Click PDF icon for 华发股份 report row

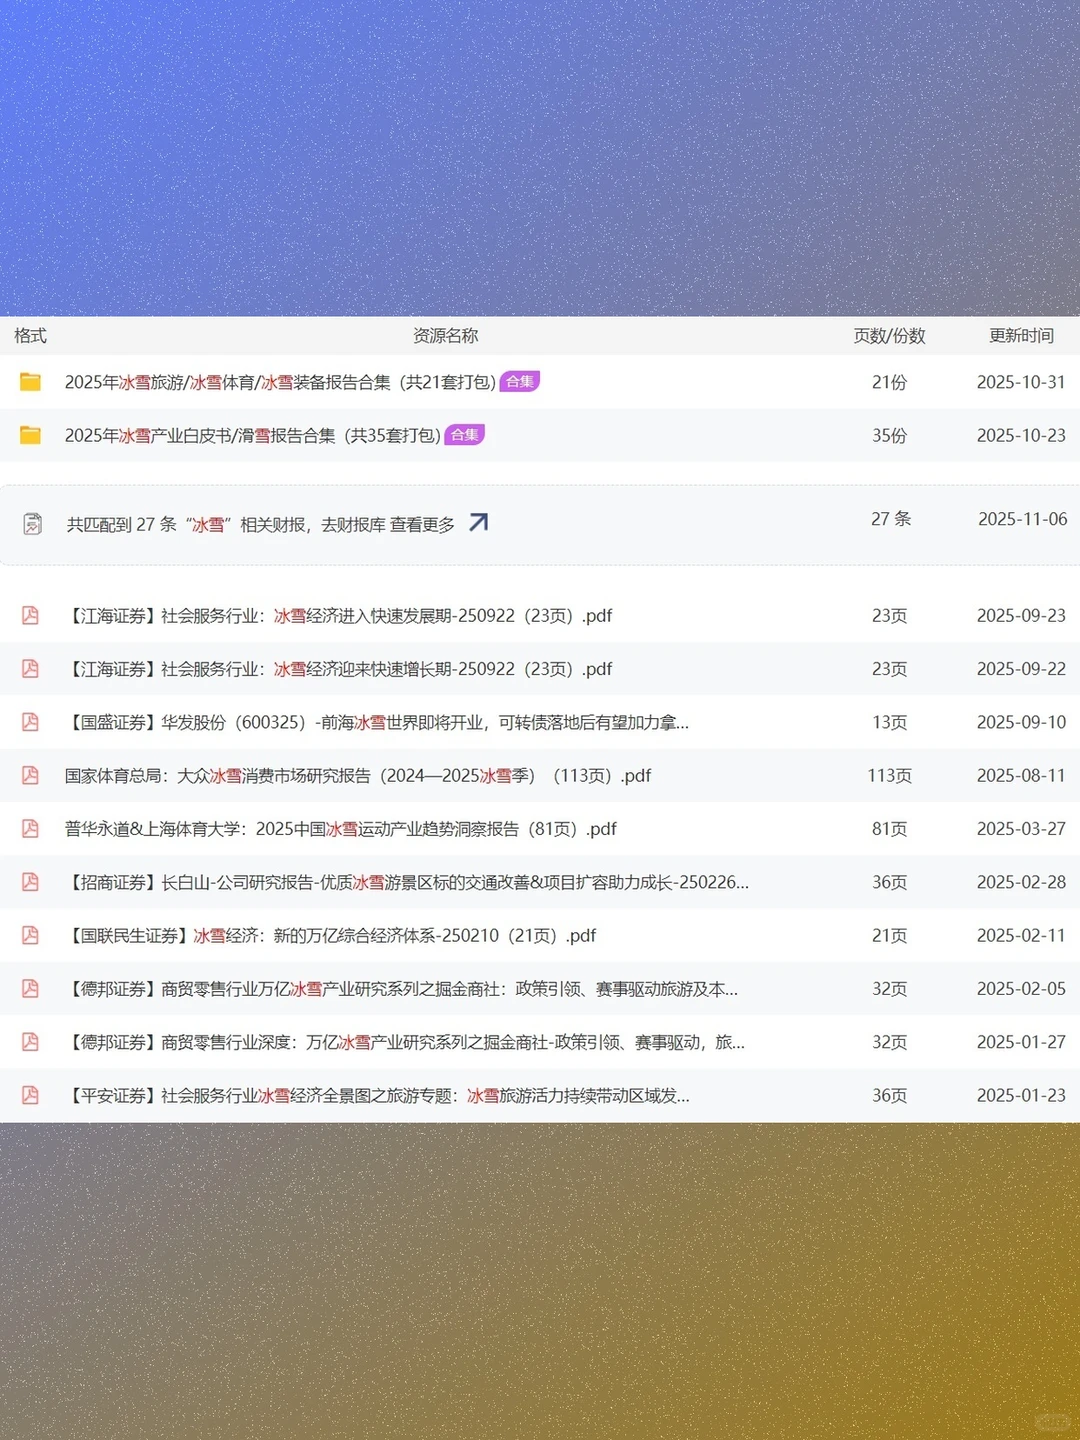pos(31,722)
